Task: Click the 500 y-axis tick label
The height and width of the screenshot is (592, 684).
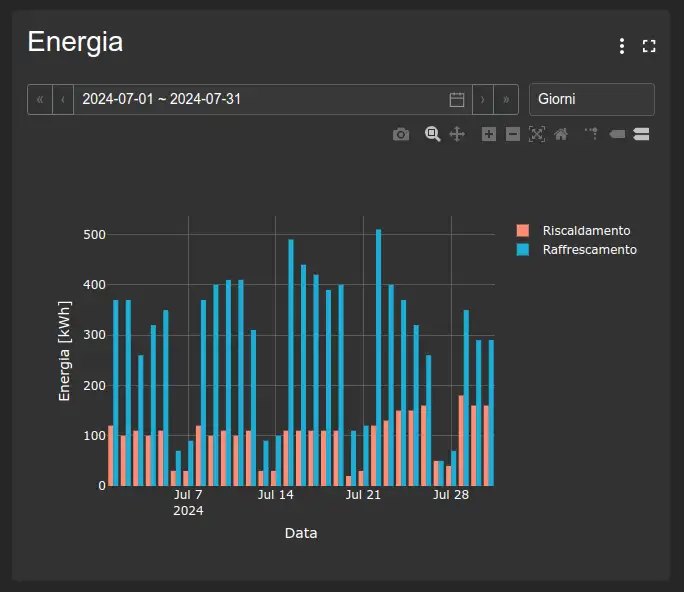Action: click(95, 235)
